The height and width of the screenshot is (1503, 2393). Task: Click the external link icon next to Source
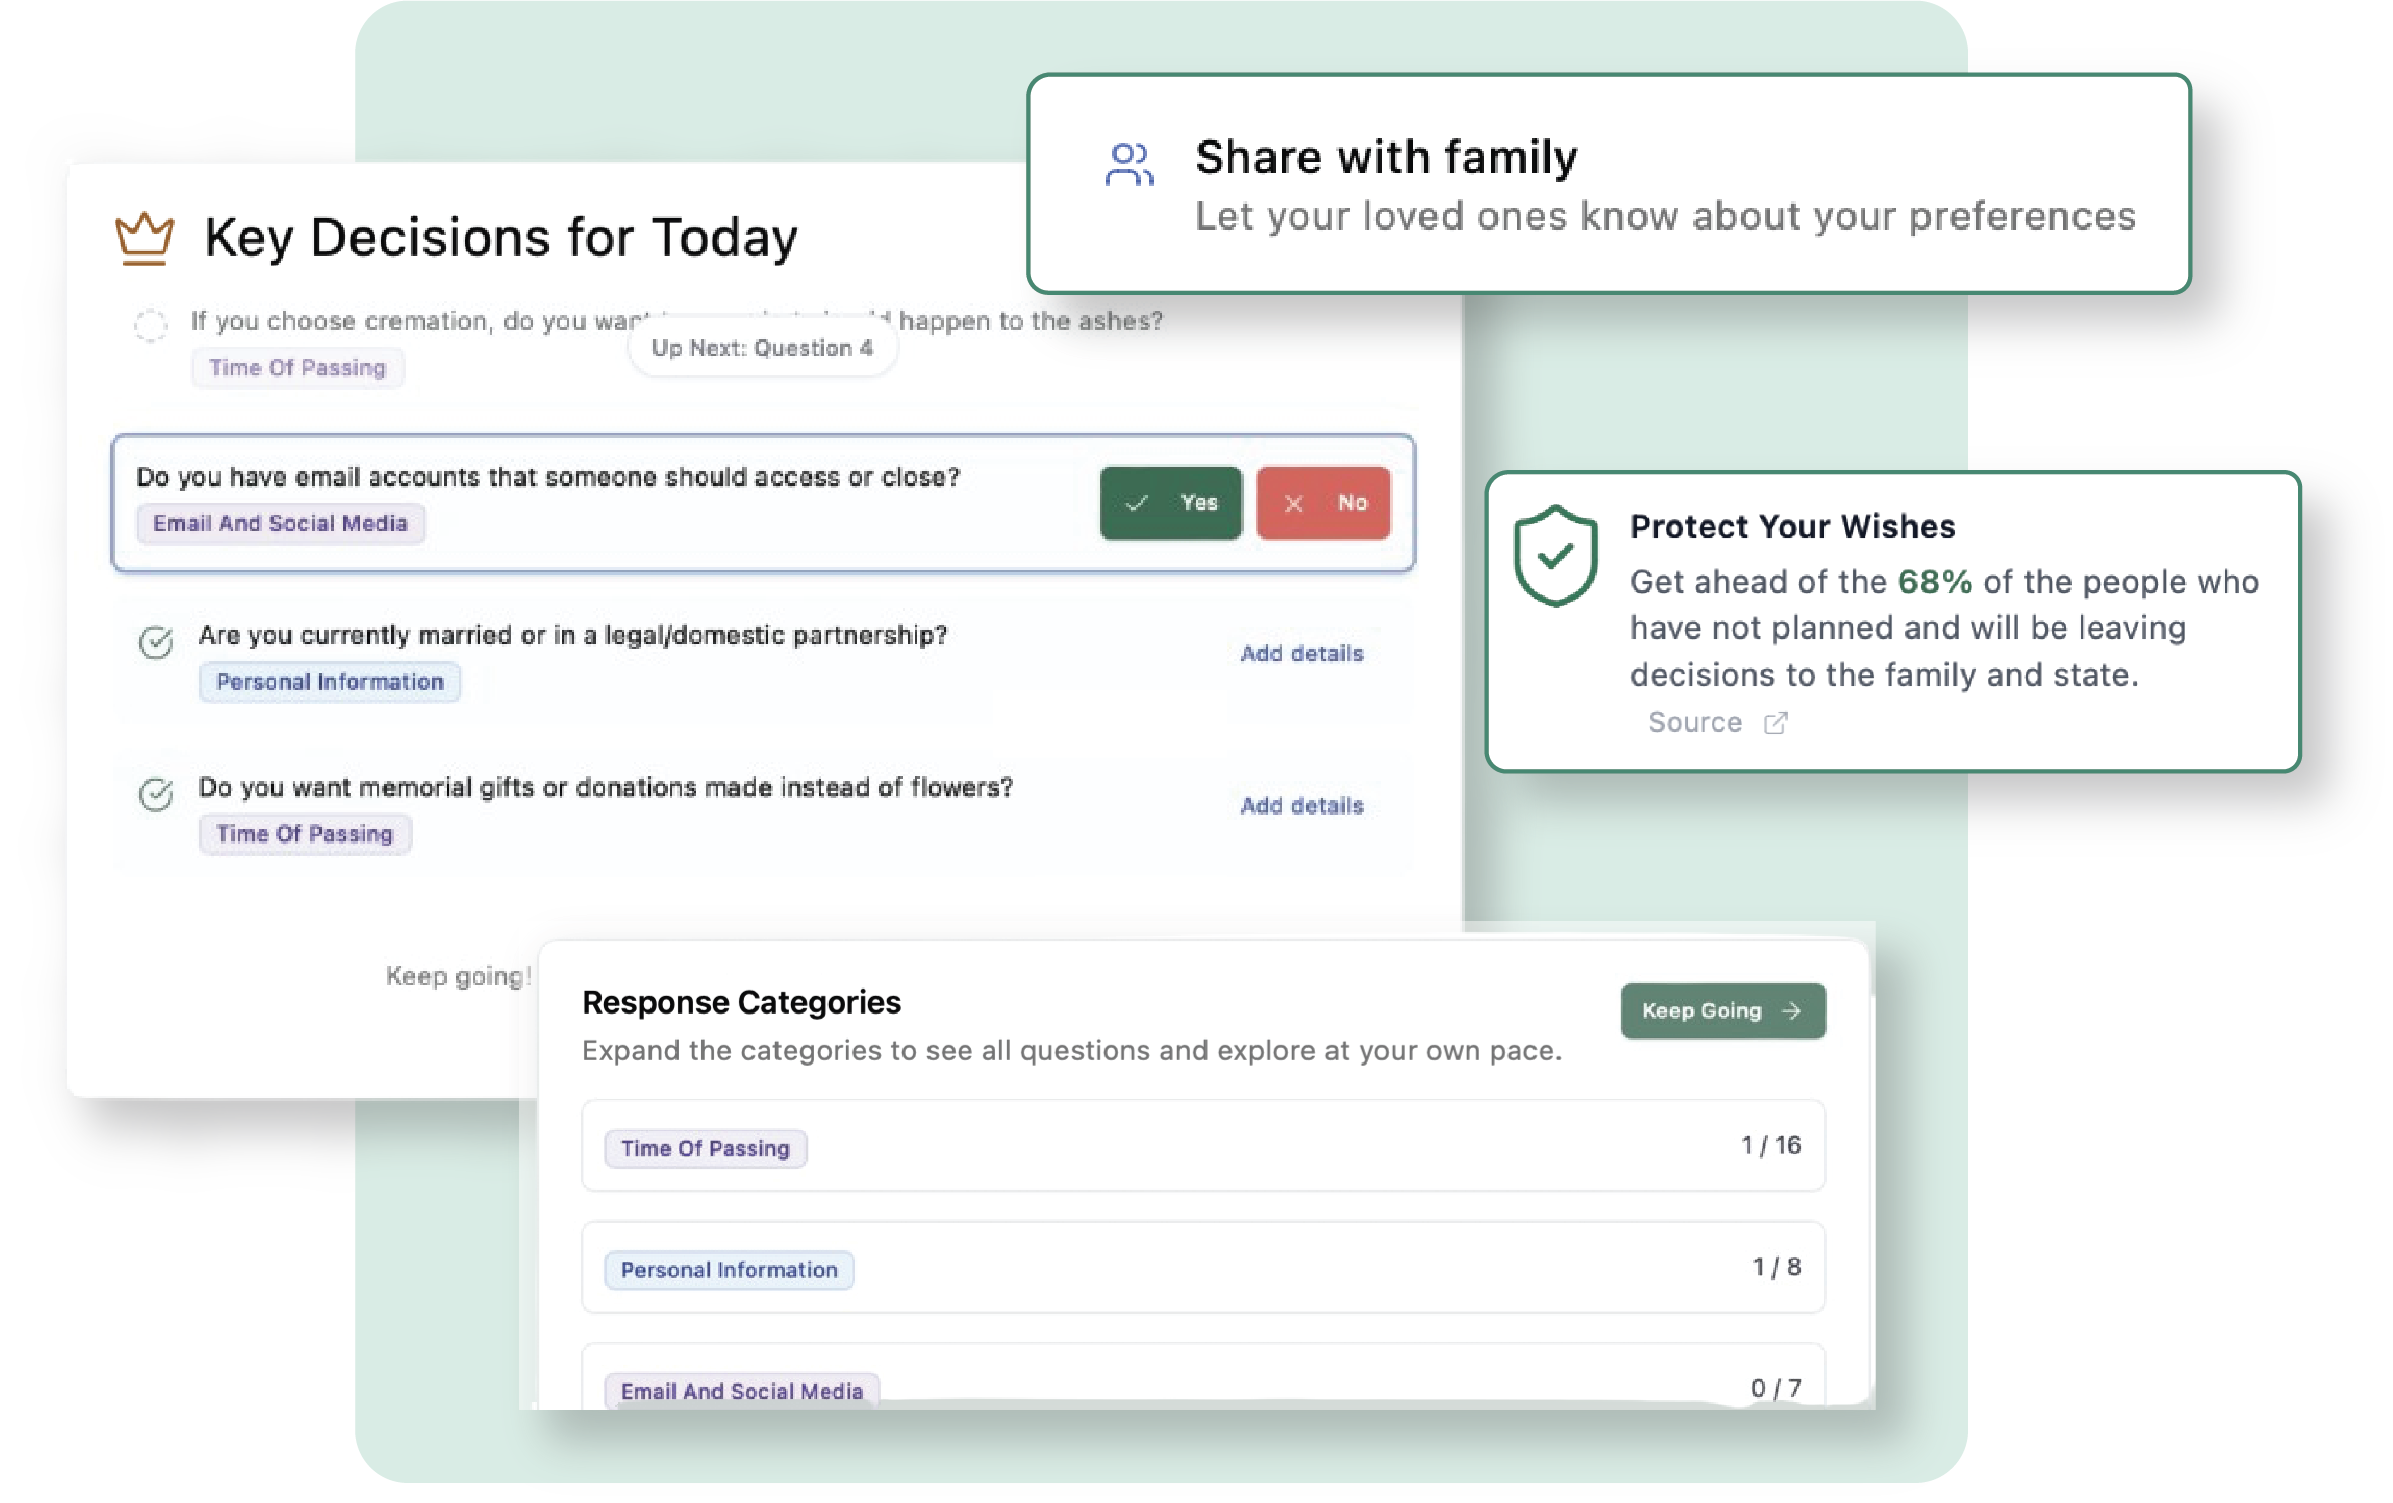point(1775,723)
